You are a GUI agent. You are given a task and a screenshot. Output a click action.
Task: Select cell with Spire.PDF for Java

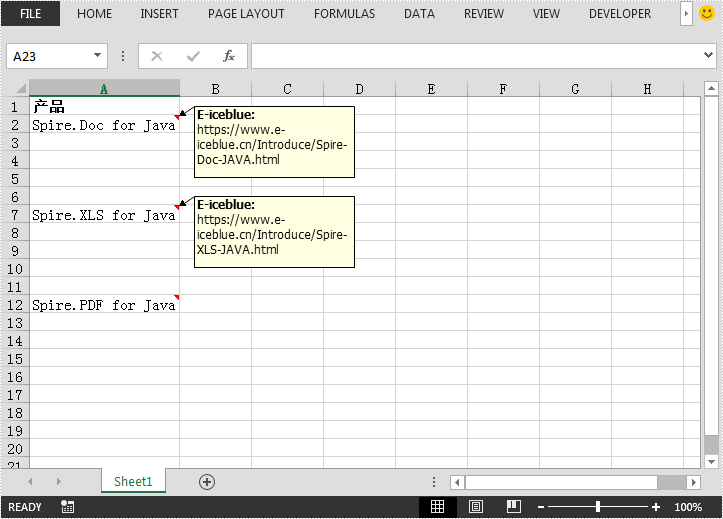104,305
